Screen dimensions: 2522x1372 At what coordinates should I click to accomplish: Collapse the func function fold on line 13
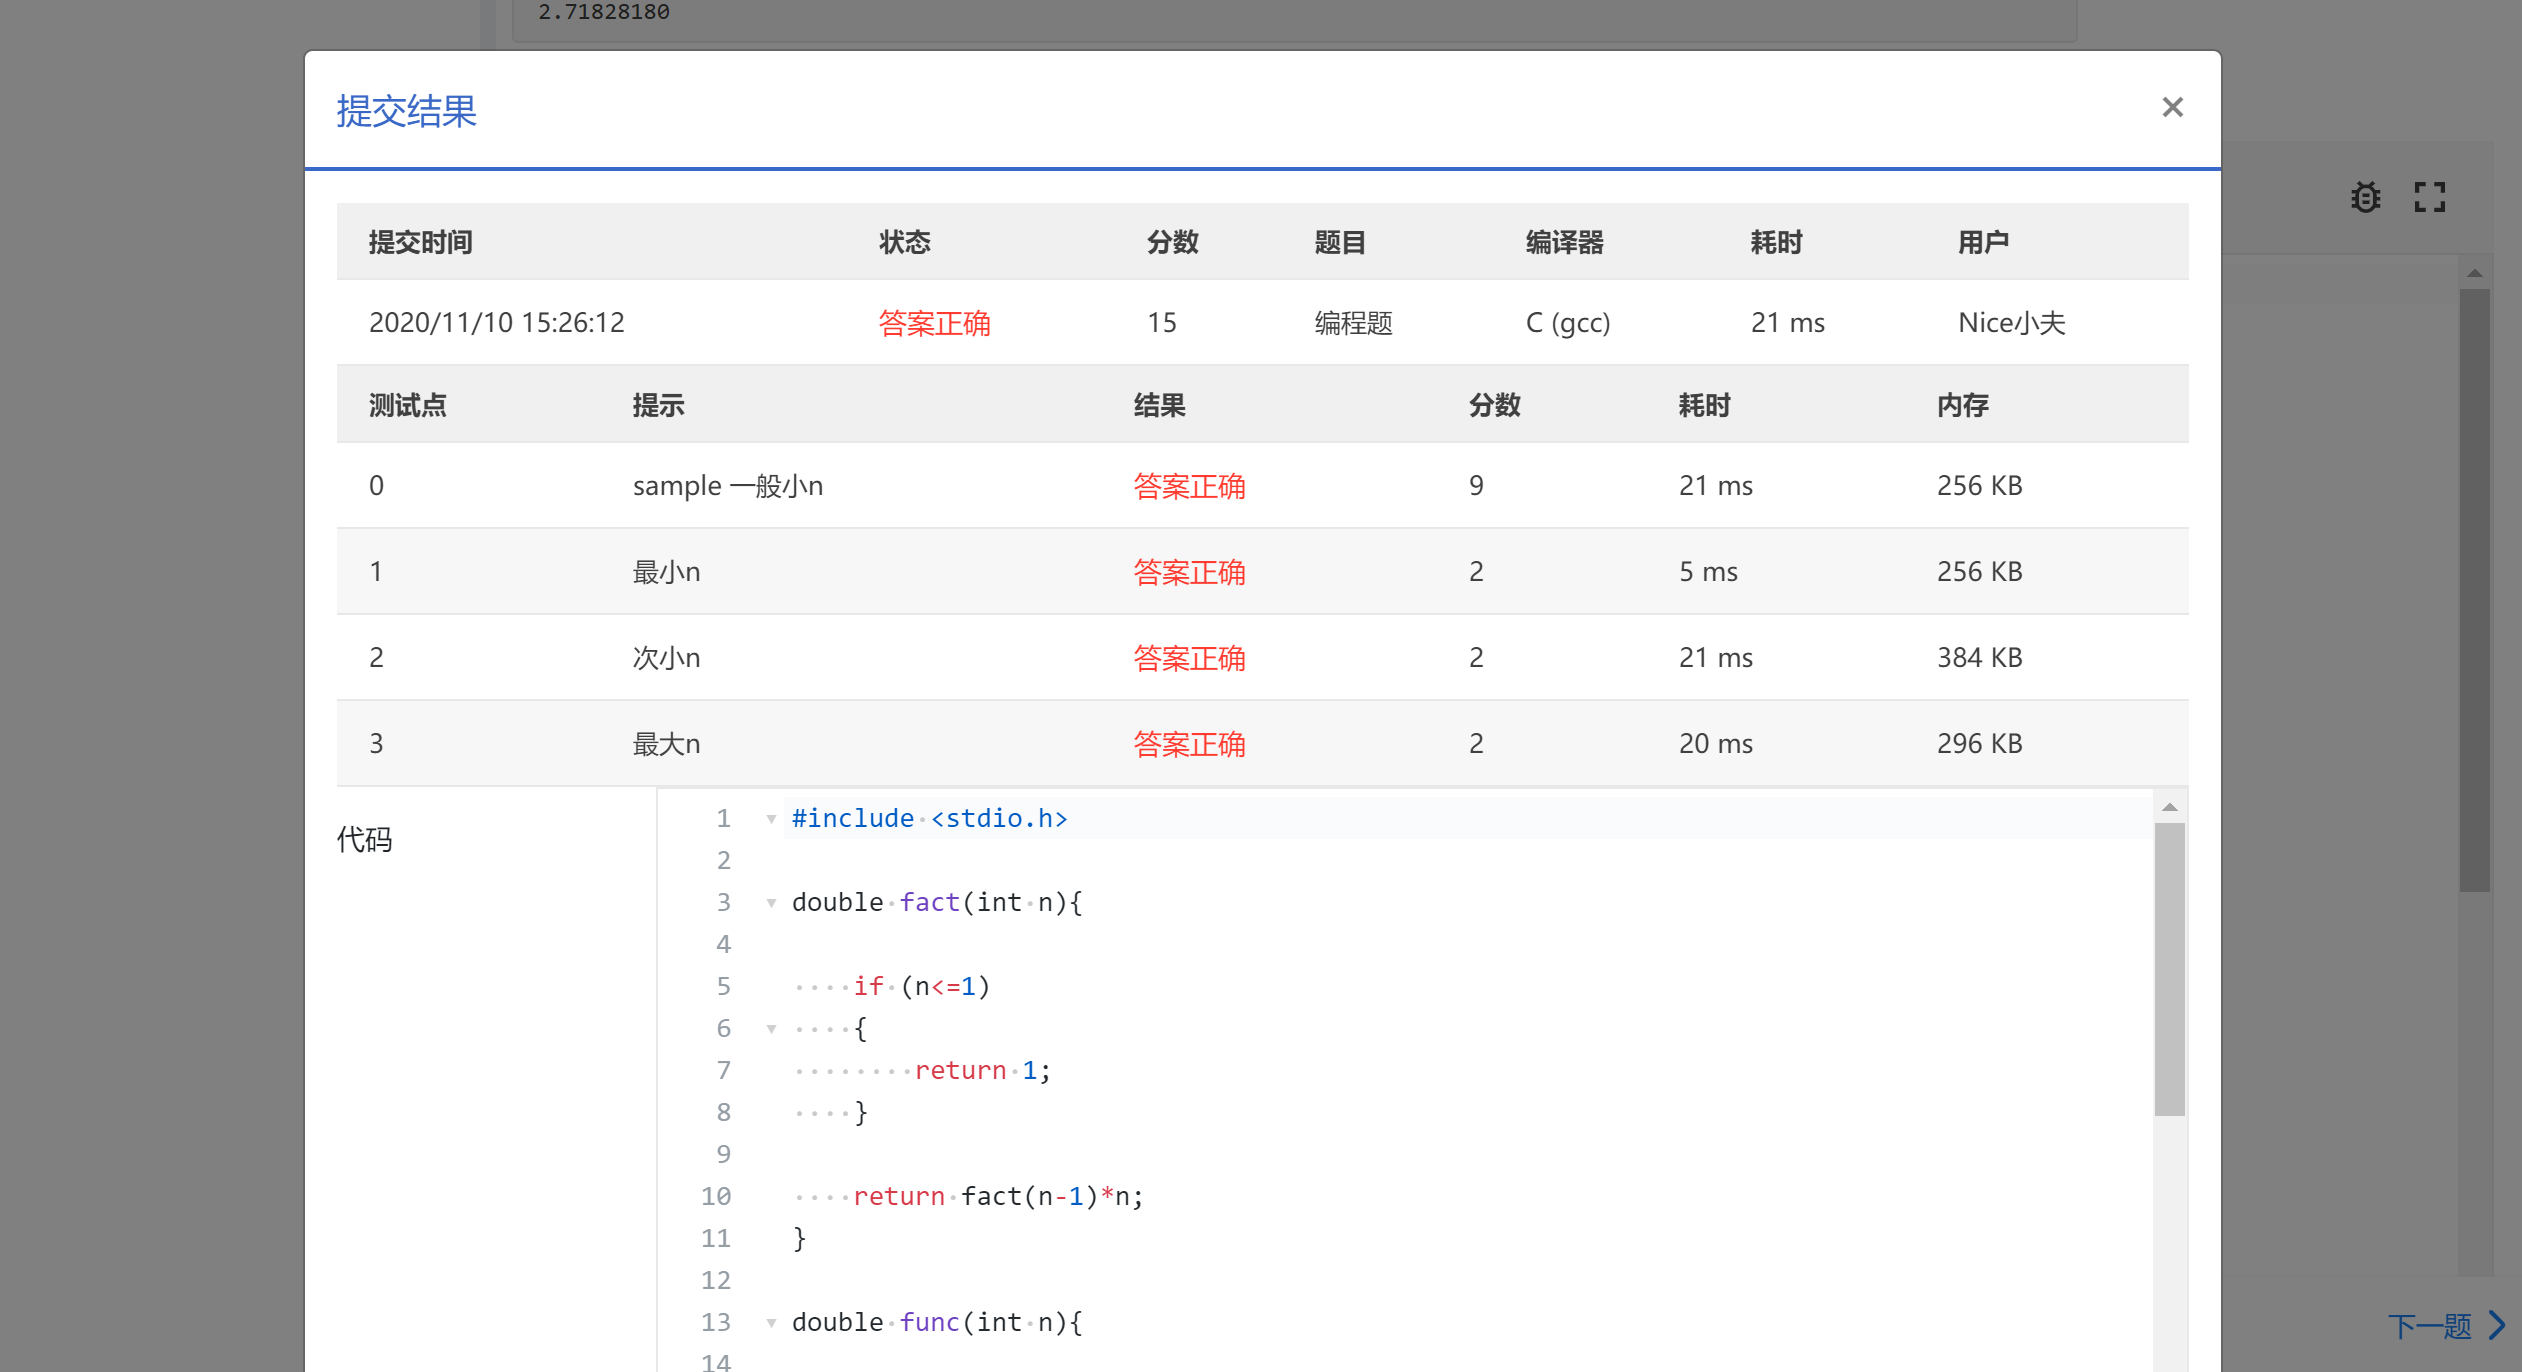[x=771, y=1323]
